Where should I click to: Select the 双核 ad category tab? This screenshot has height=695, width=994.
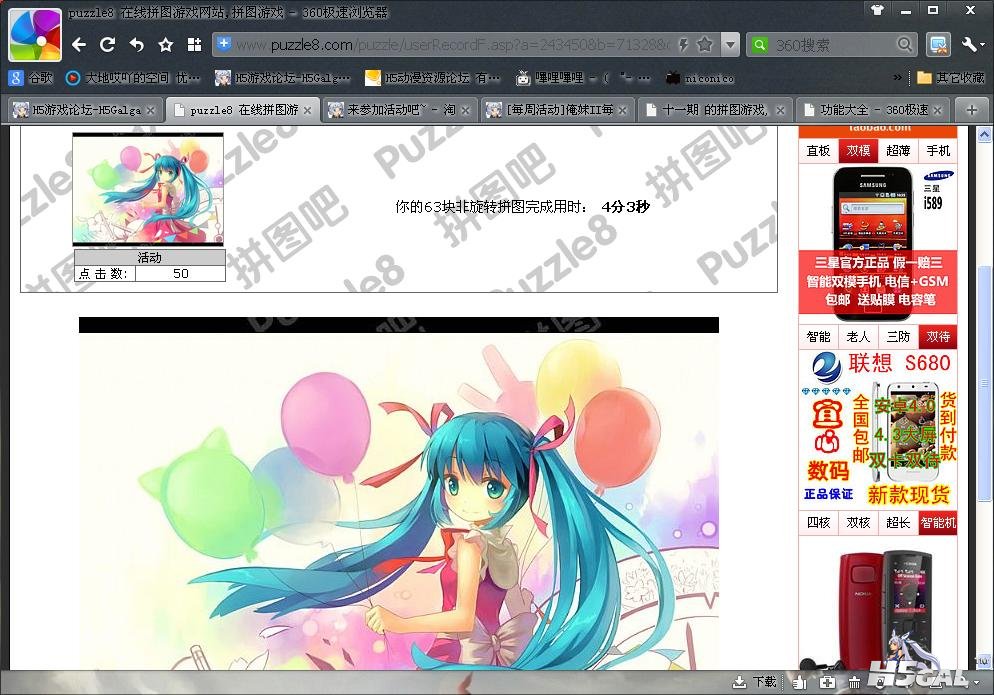858,523
